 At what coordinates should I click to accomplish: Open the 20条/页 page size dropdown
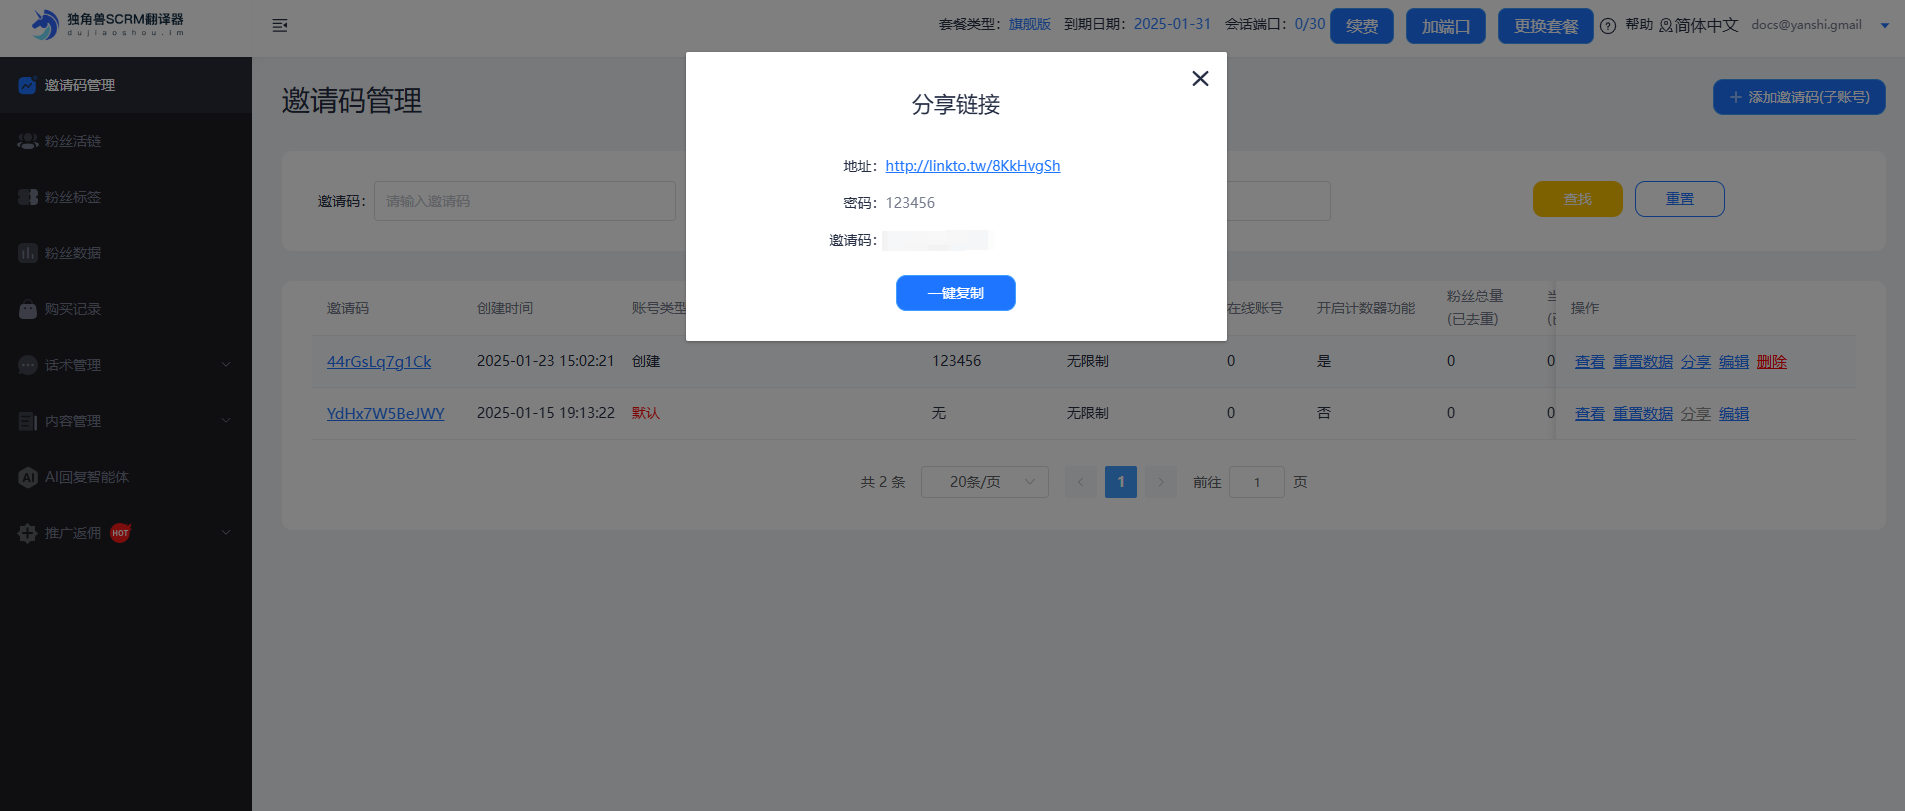pyautogui.click(x=984, y=482)
